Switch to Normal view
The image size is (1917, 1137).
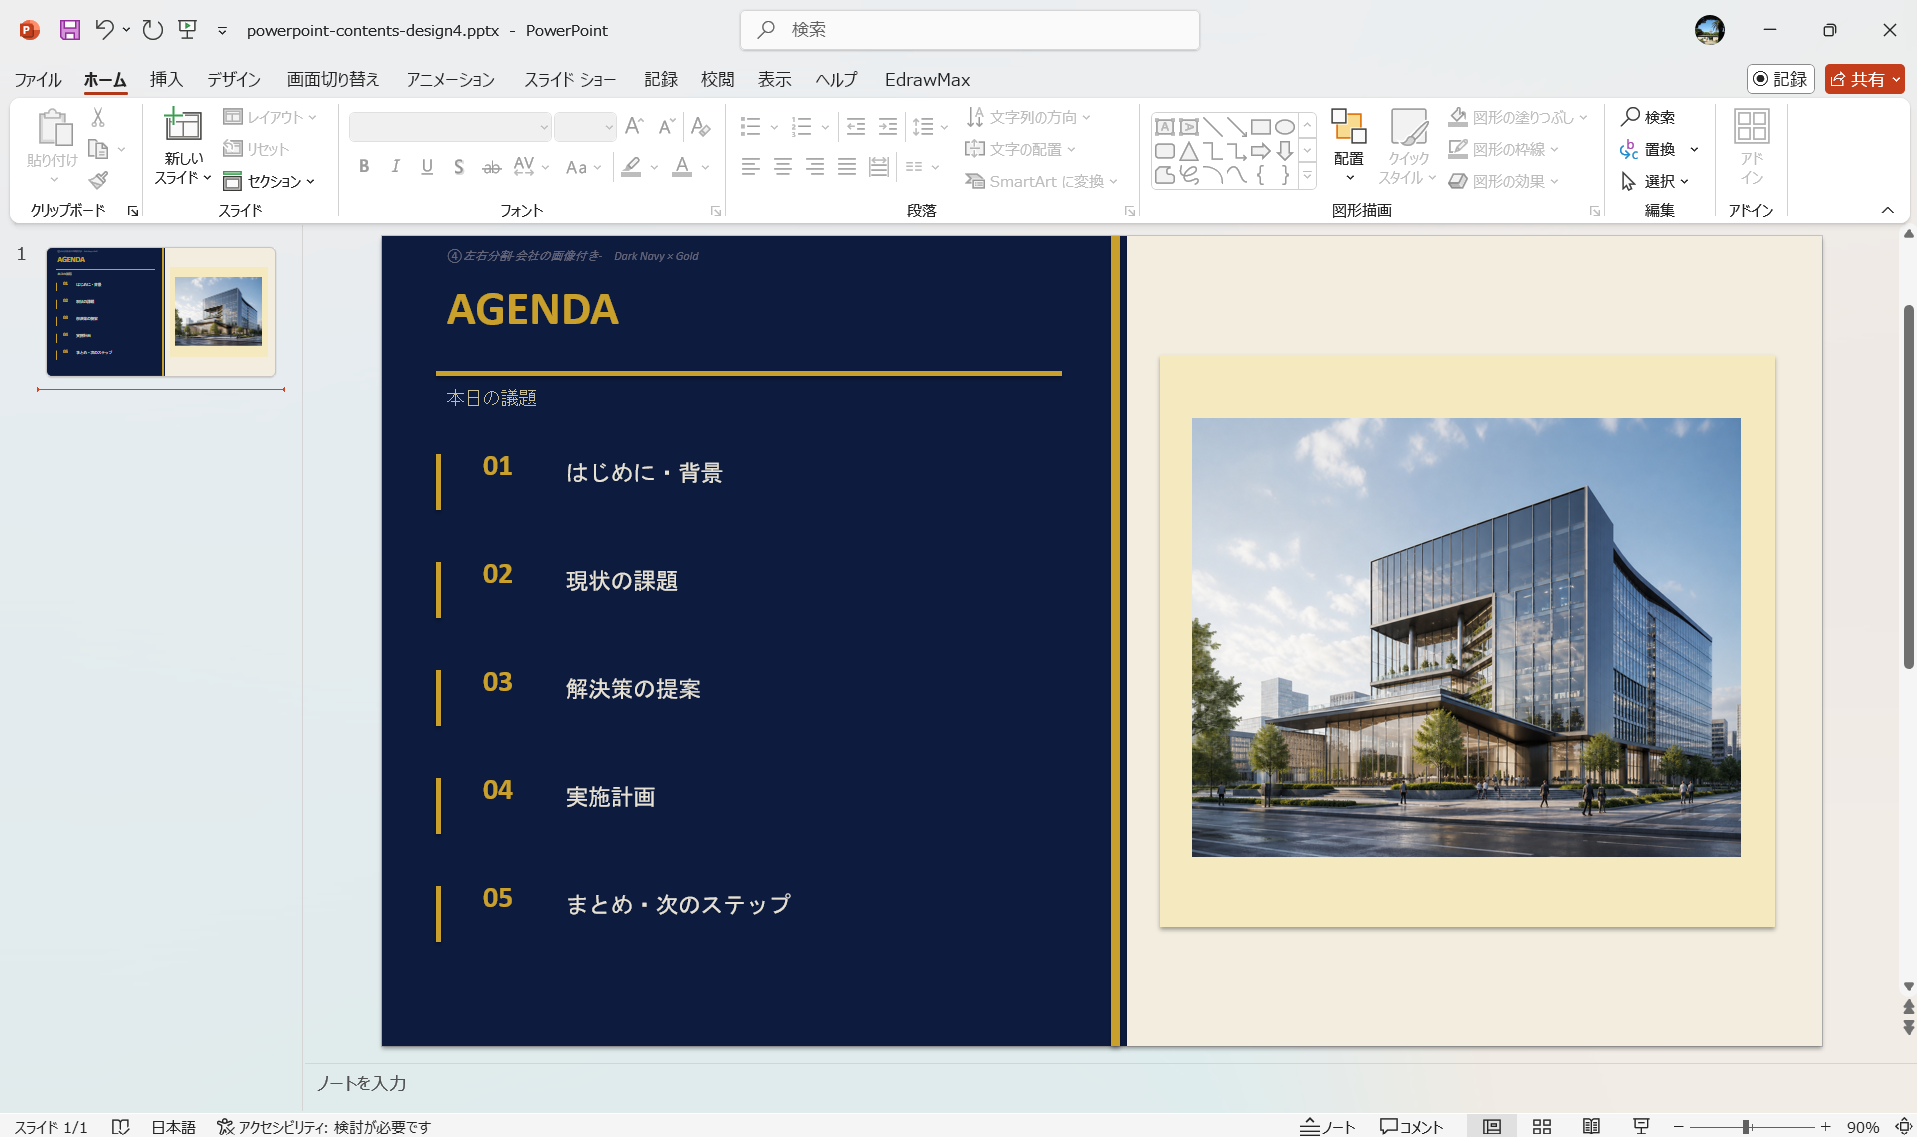pos(1492,1127)
